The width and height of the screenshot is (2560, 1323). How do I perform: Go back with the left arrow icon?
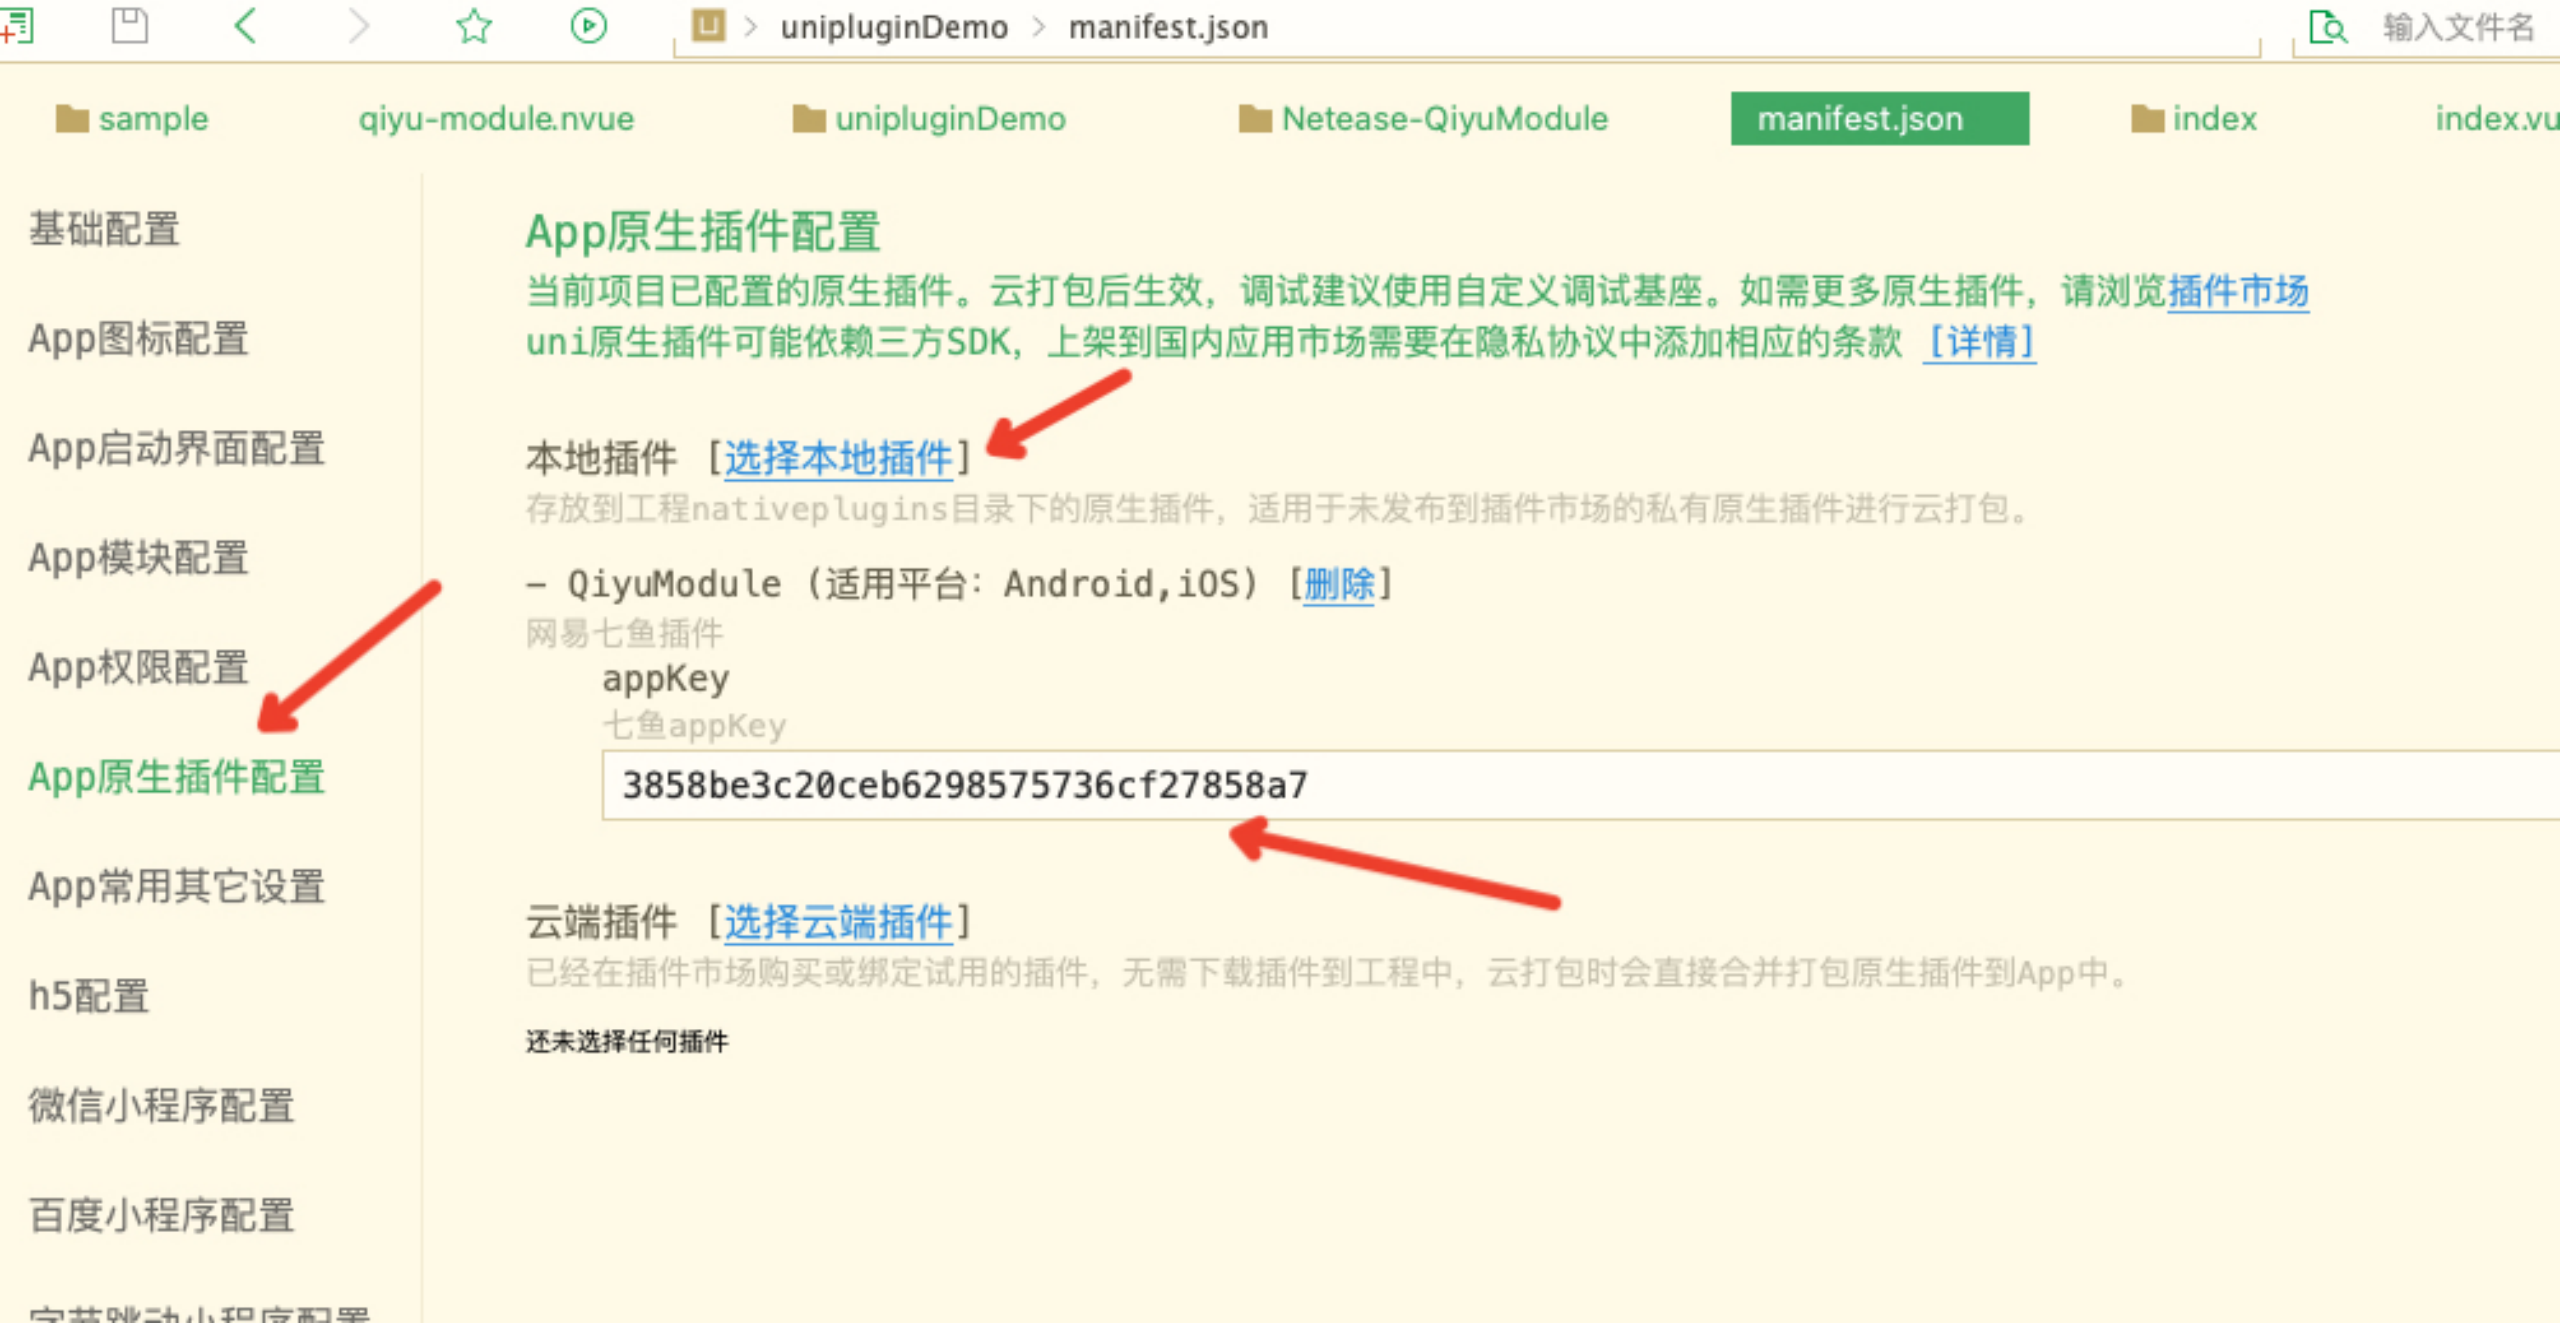click(x=245, y=25)
